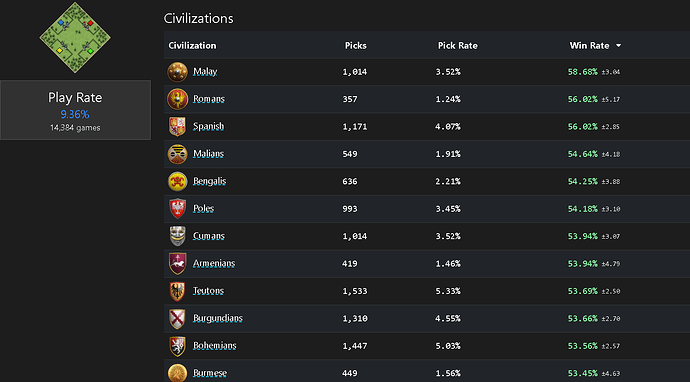Click the Burgundians cross shield icon

(177, 318)
